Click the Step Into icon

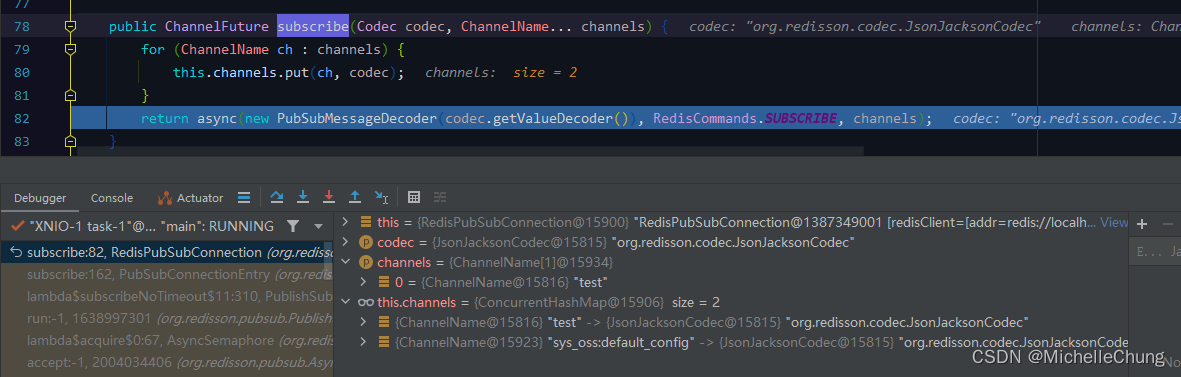303,197
